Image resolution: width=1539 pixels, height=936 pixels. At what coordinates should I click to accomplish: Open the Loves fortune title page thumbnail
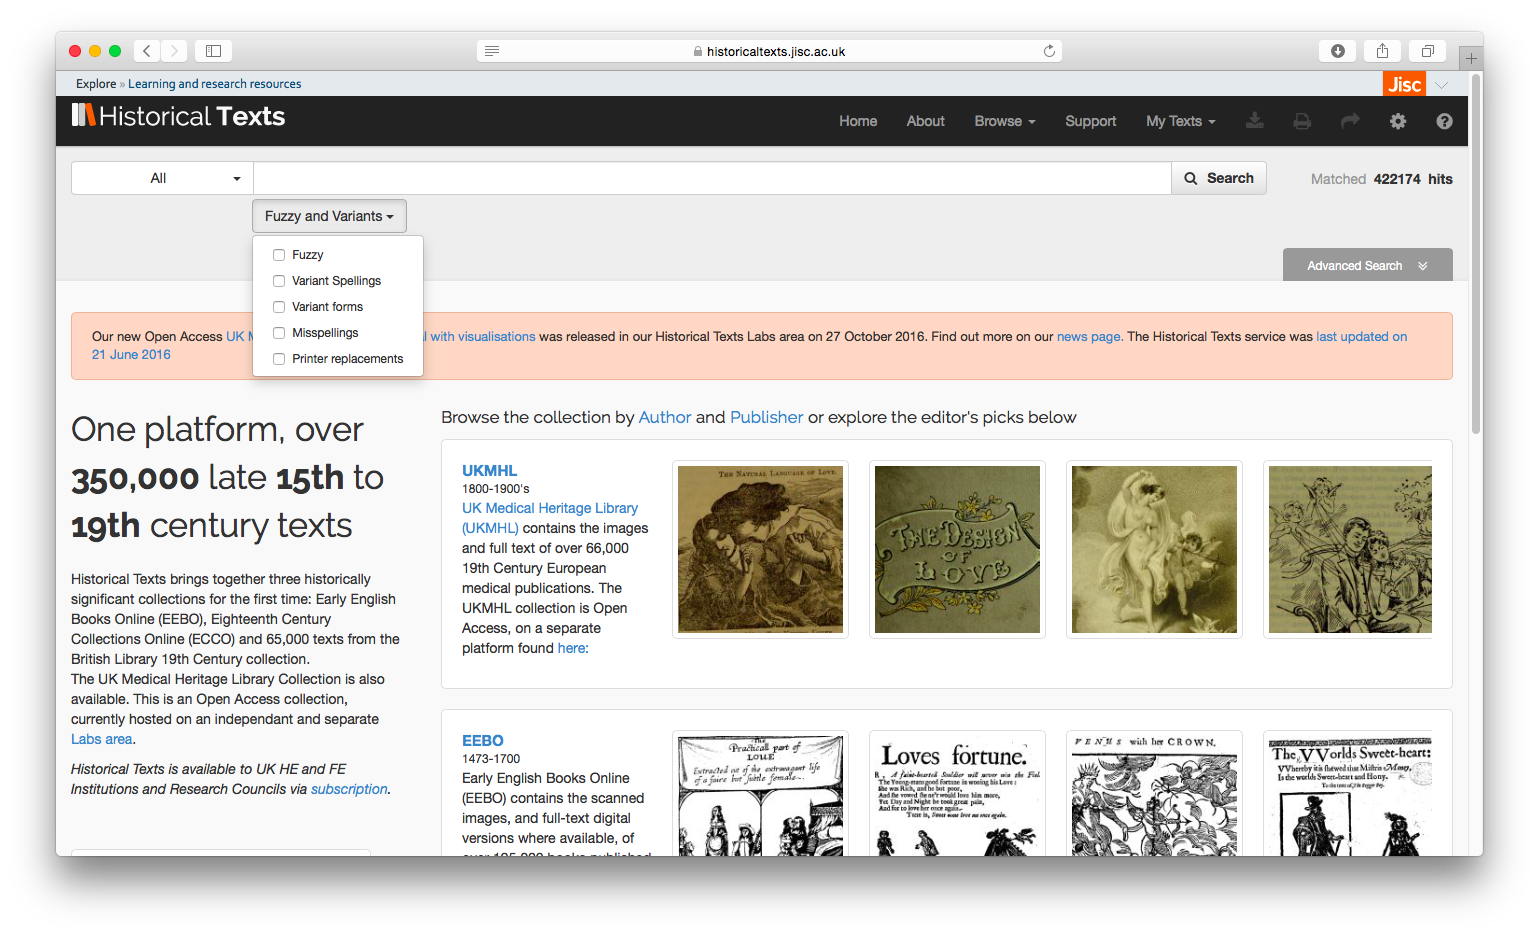pos(957,793)
